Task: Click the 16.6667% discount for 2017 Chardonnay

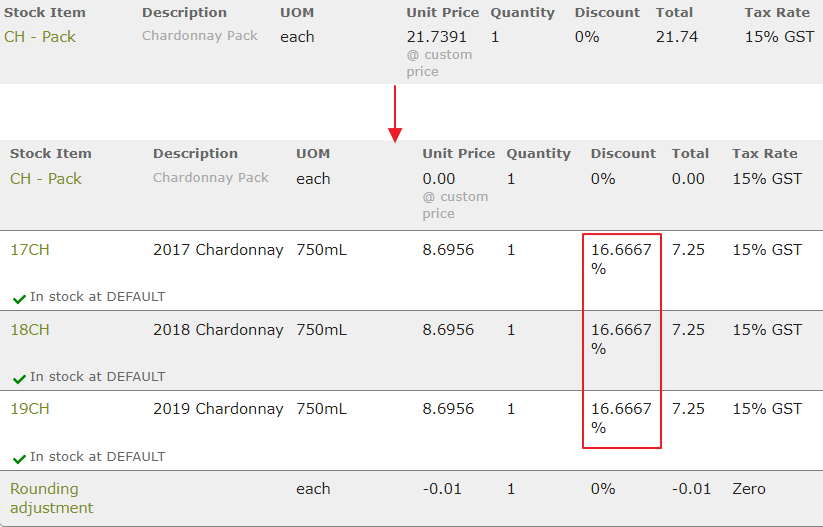Action: (x=621, y=259)
